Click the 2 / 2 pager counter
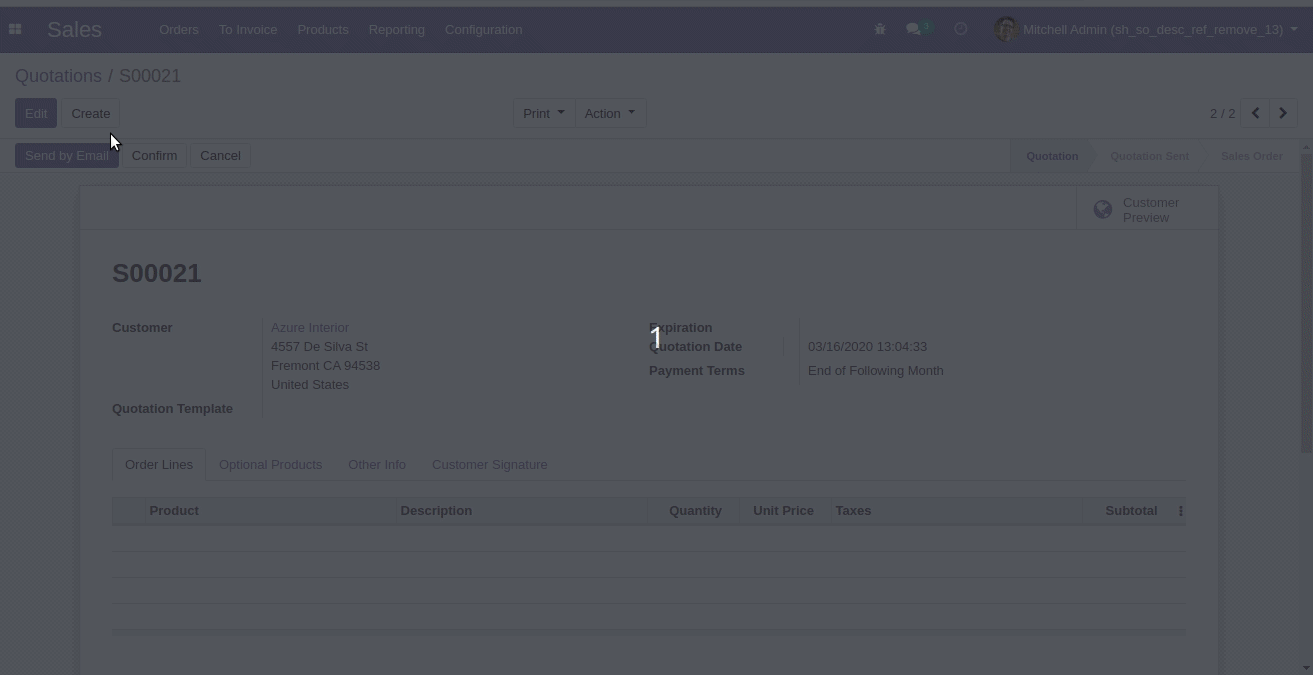 tap(1222, 113)
